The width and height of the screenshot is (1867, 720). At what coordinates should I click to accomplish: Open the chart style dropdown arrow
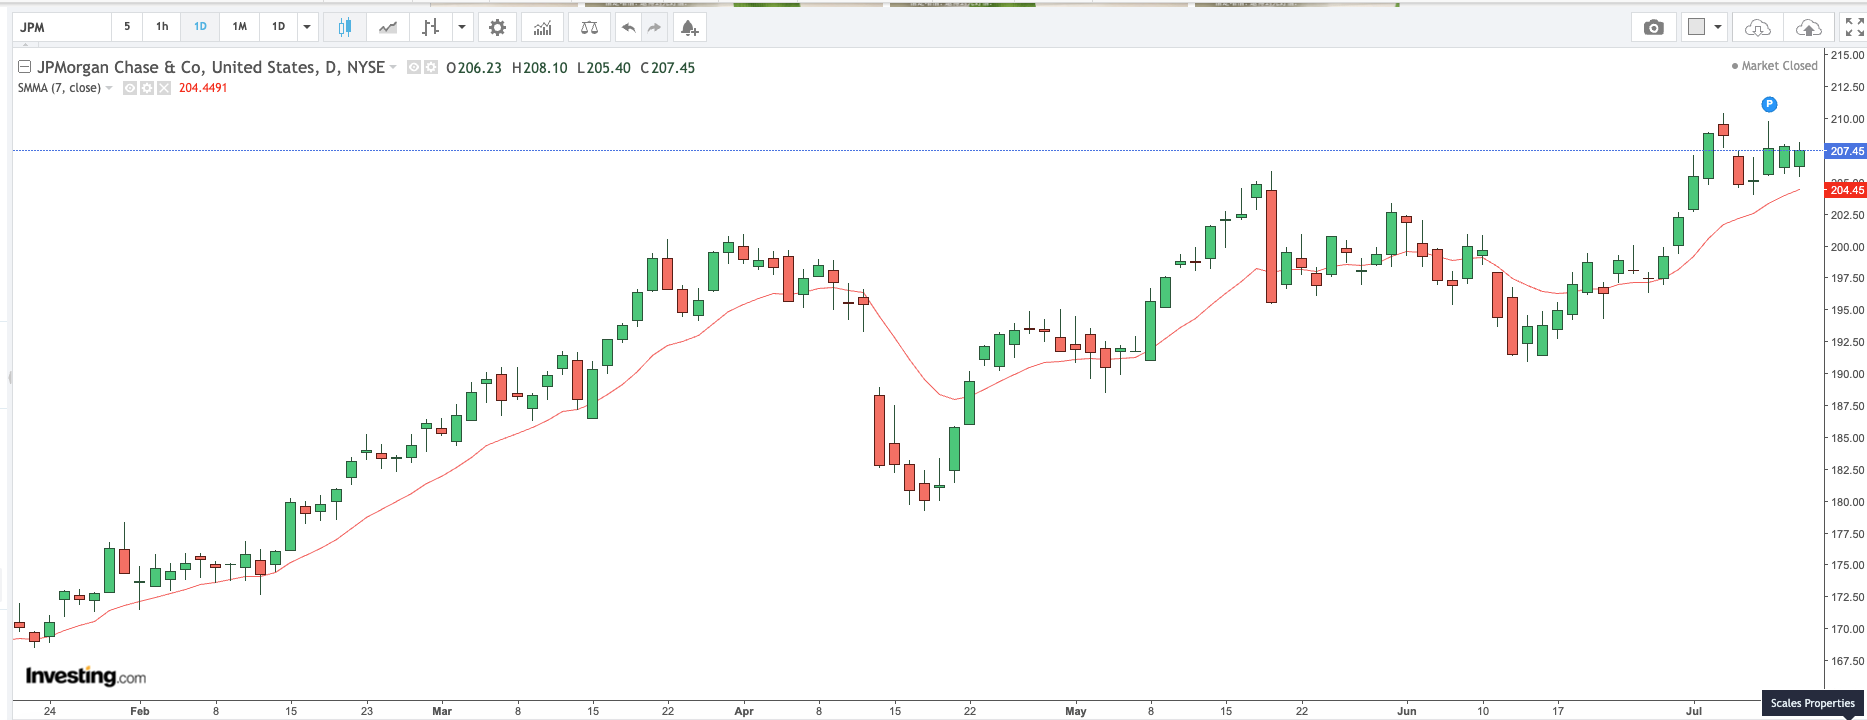tap(462, 27)
